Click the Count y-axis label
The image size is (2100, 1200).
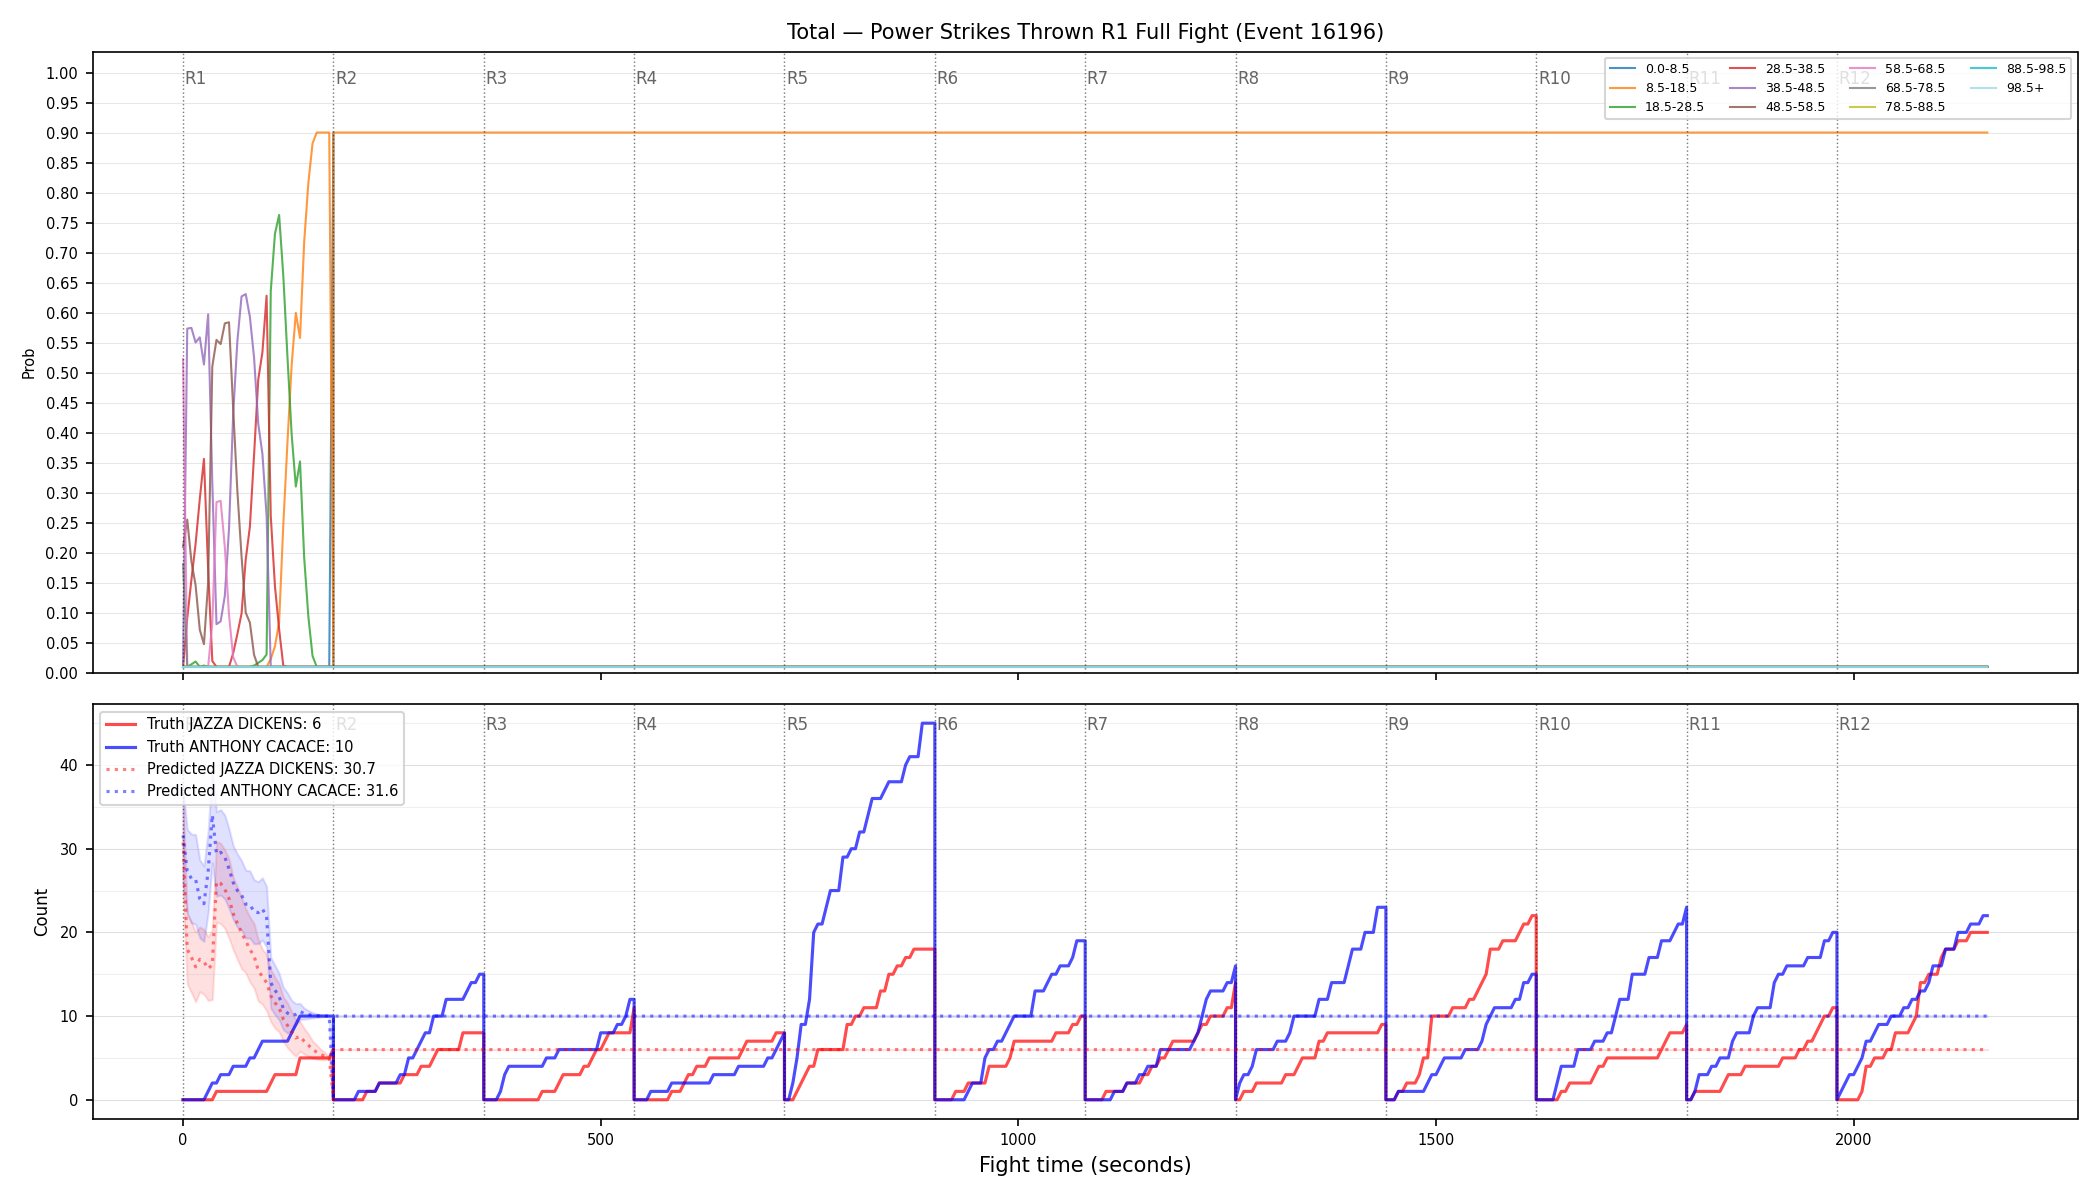click(41, 912)
